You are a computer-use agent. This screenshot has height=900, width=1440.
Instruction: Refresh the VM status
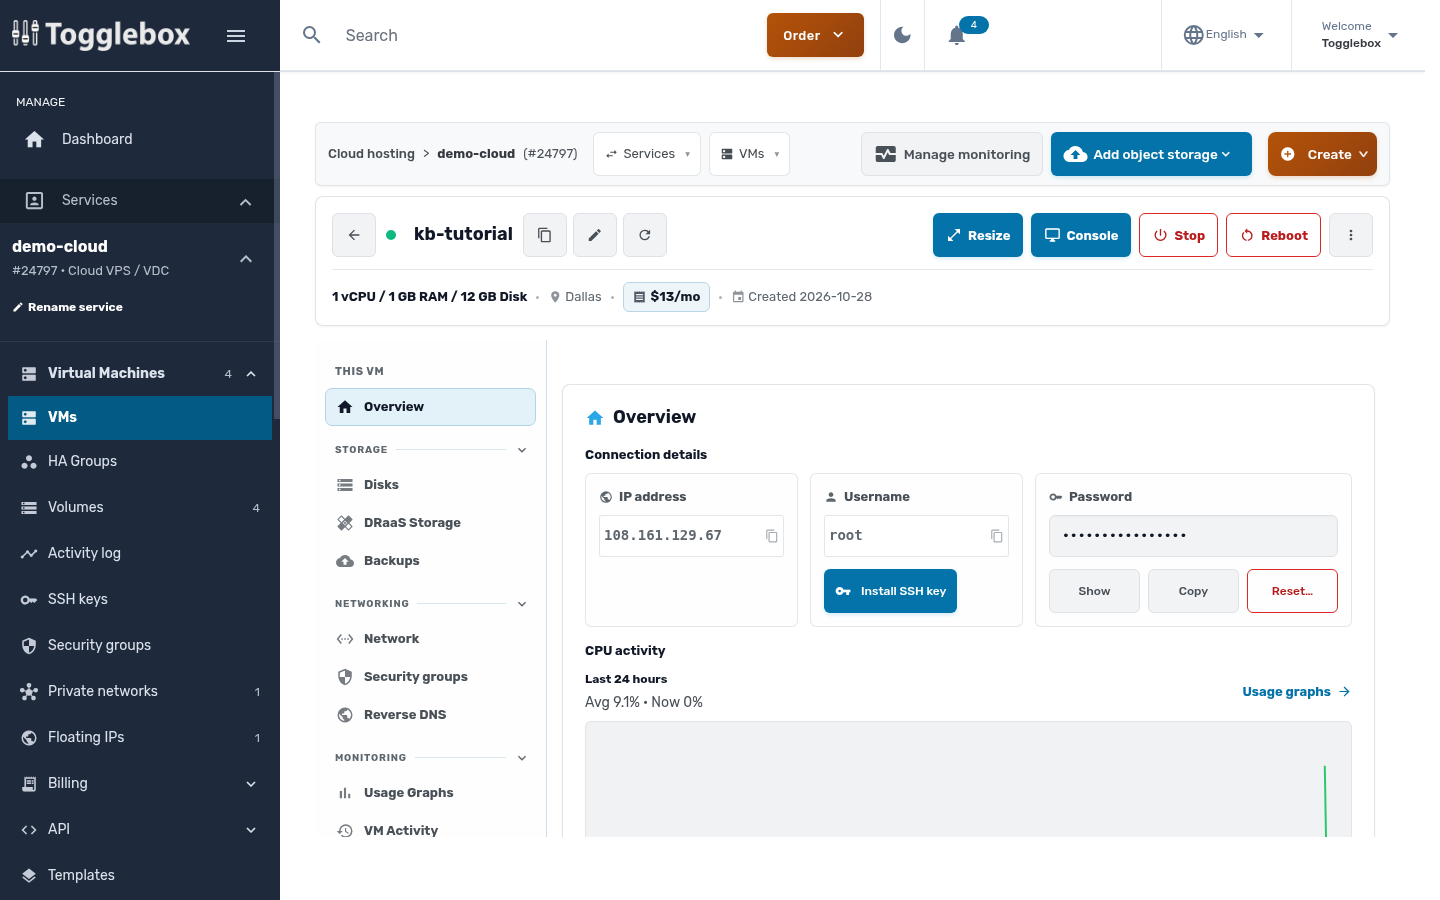click(x=645, y=235)
